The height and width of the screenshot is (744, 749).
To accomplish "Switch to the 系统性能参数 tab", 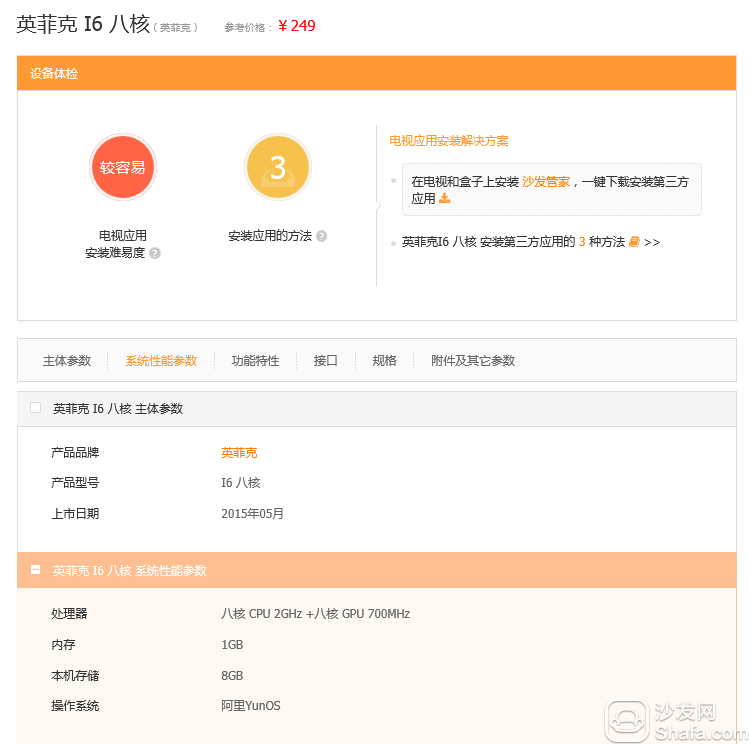I will [x=161, y=361].
